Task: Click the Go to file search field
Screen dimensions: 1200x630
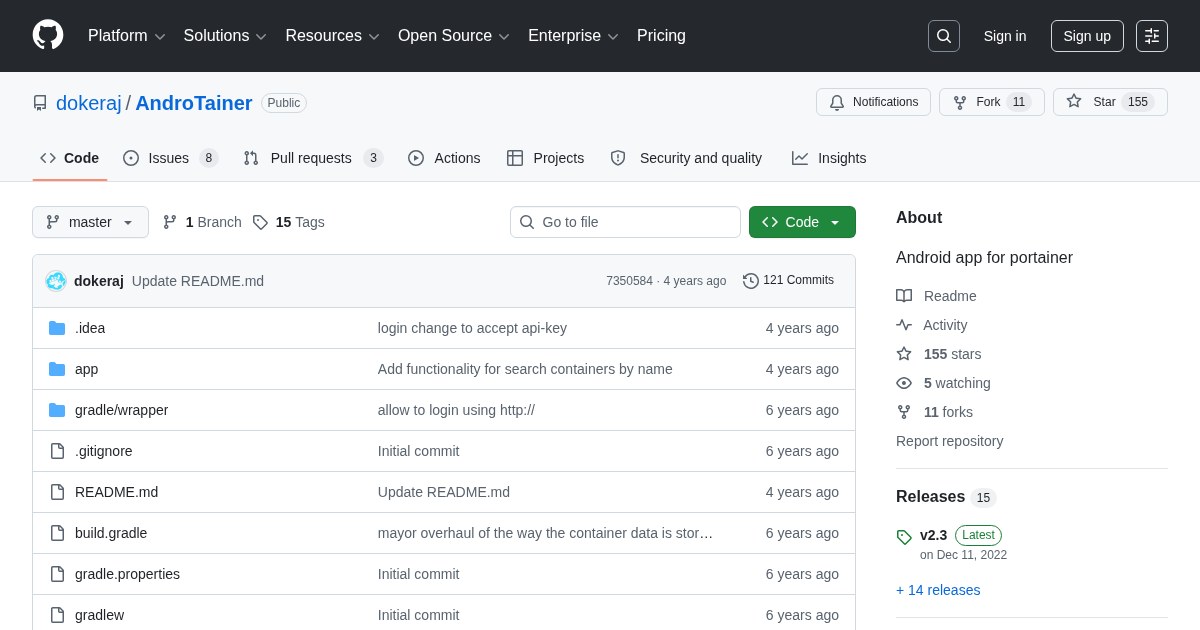Action: tap(625, 222)
